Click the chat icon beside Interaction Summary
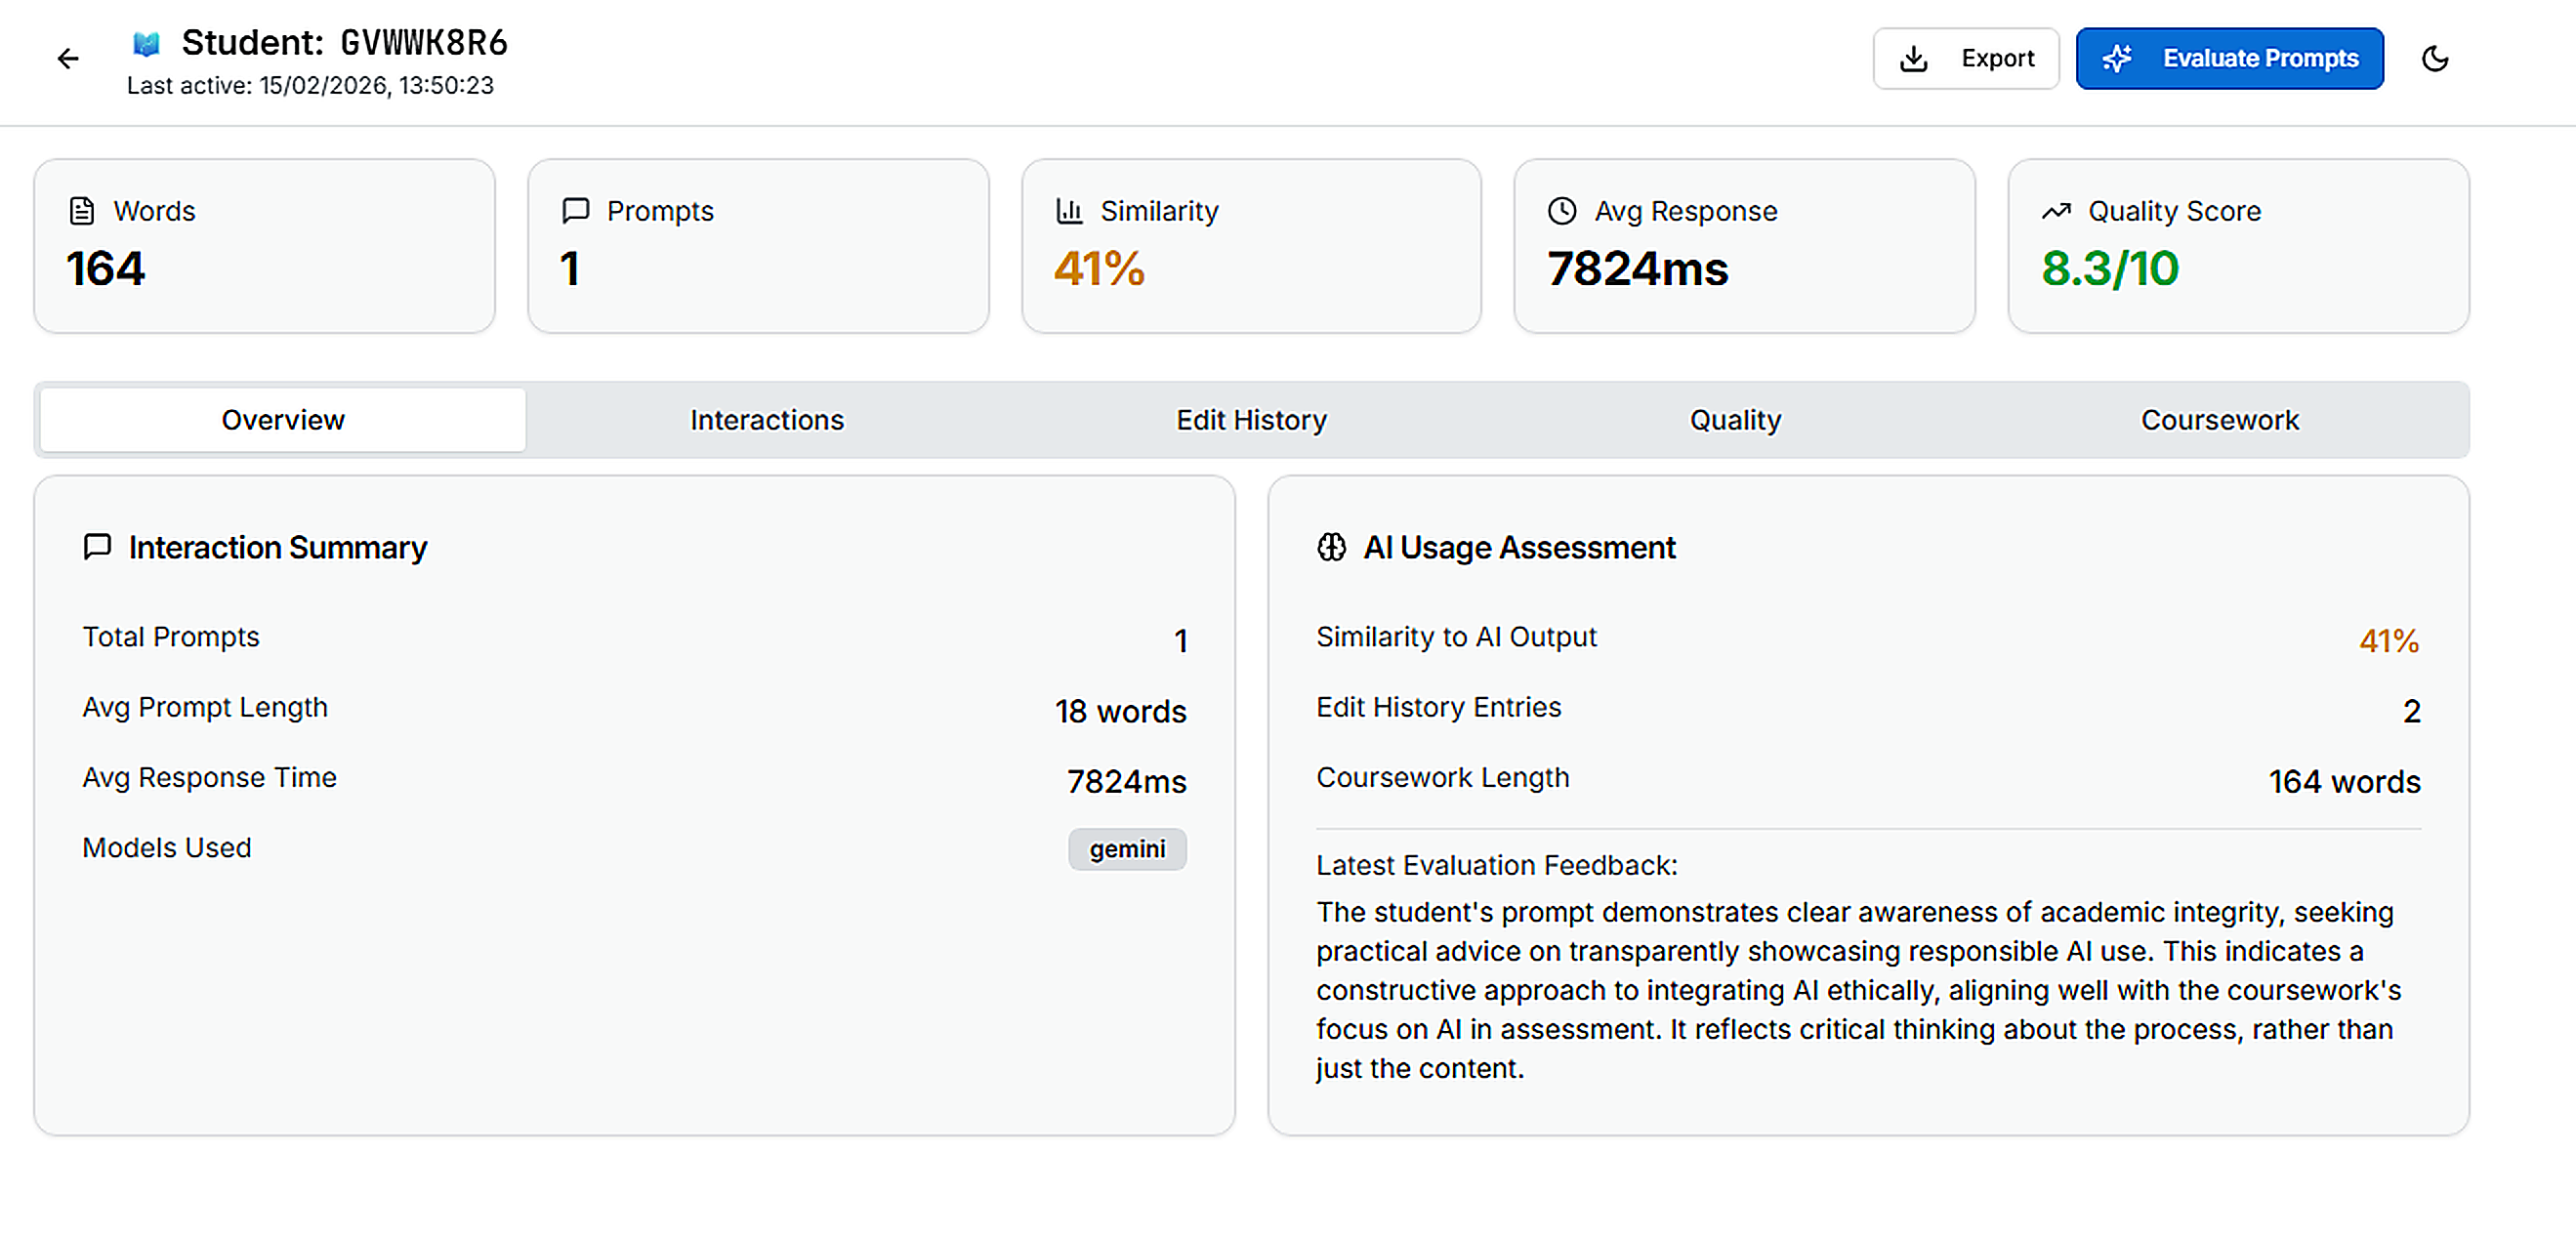The image size is (2576, 1236). [97, 547]
